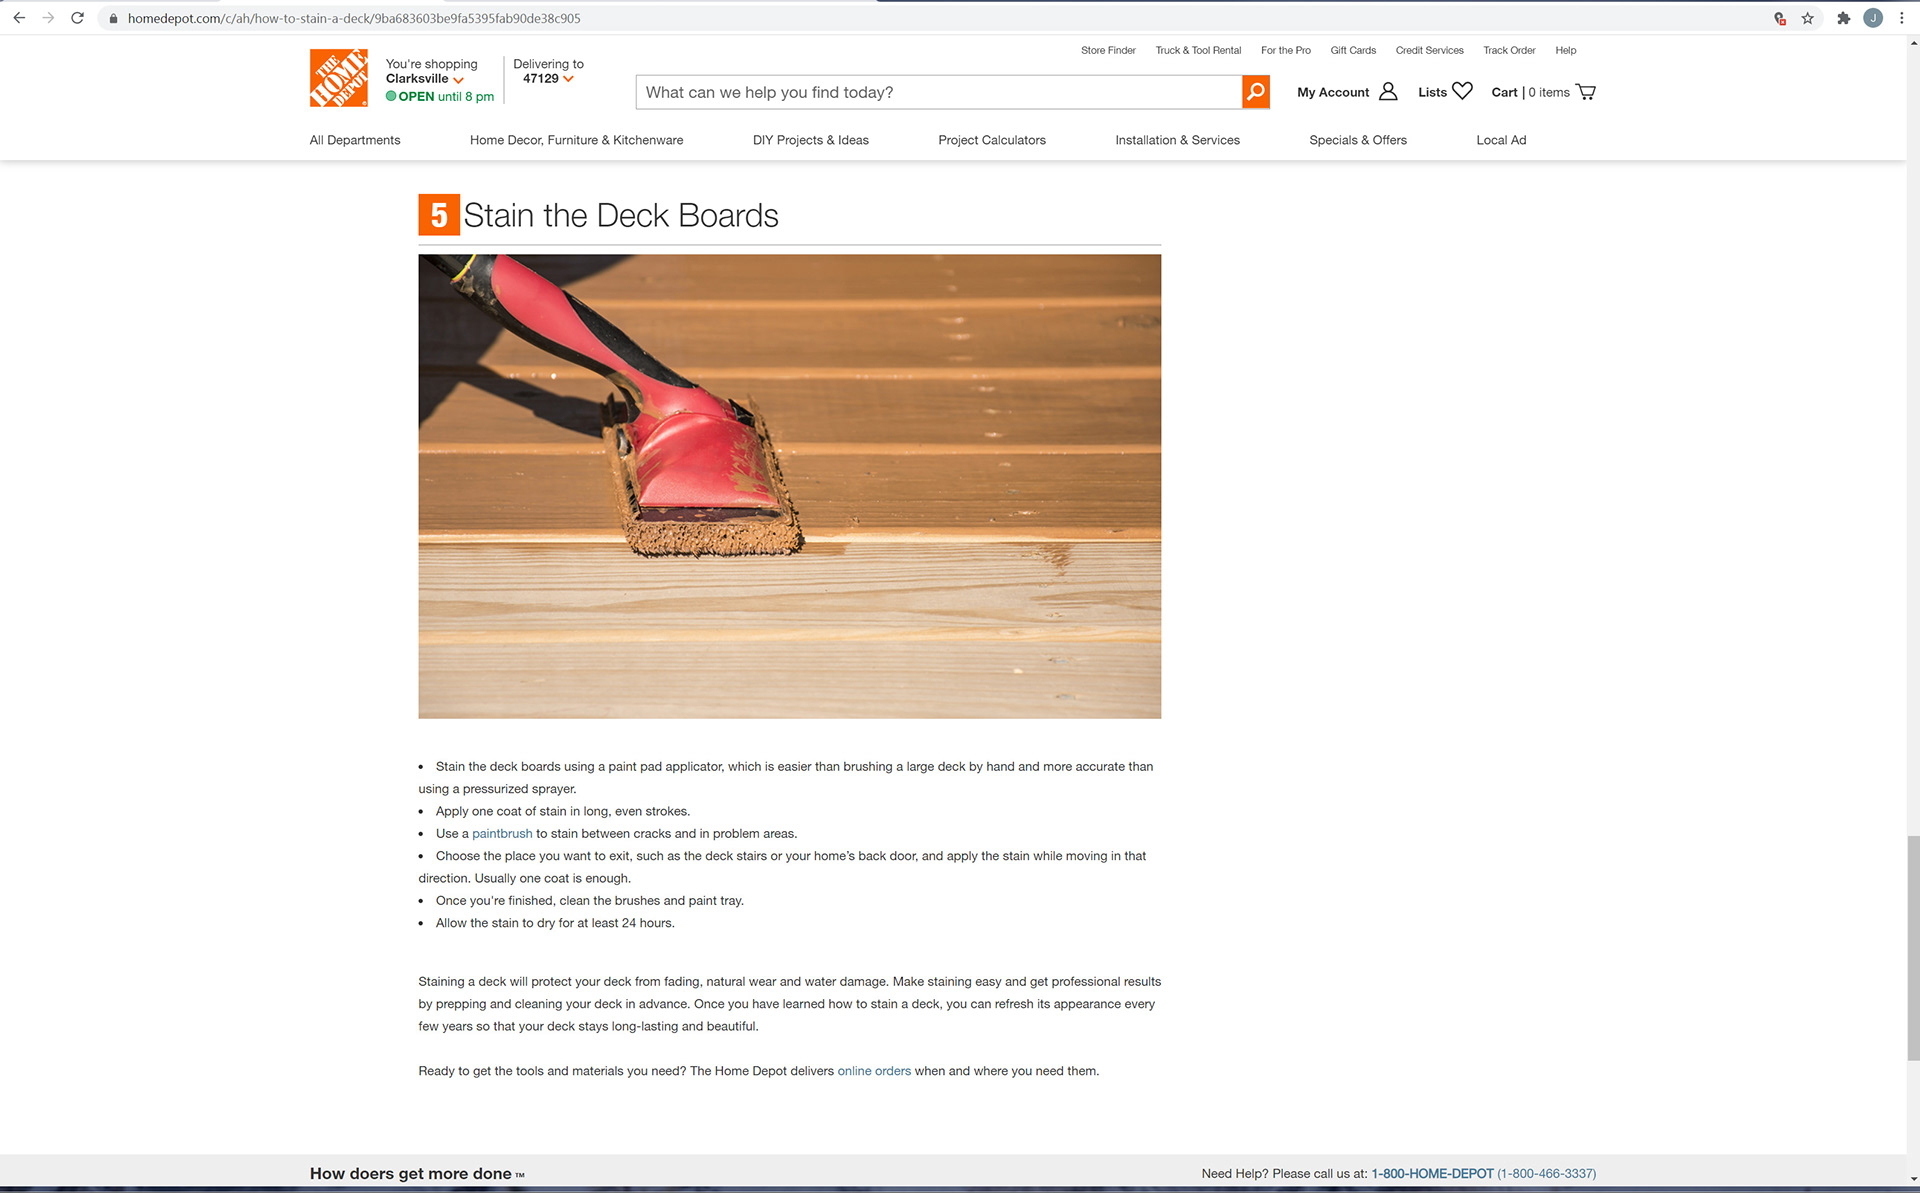Screen dimensions: 1920x1193
Task: Follow the paintbrush link
Action: click(501, 834)
